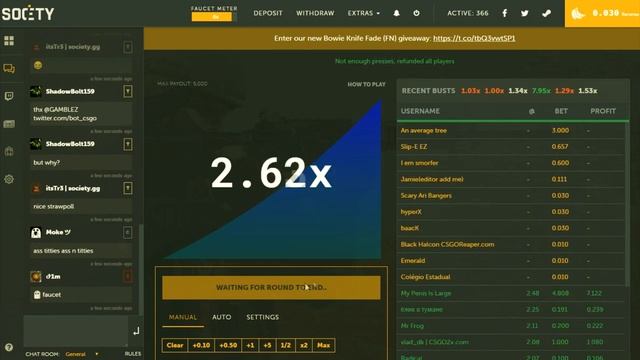
Task: Add +5 to the bet
Action: click(267, 345)
